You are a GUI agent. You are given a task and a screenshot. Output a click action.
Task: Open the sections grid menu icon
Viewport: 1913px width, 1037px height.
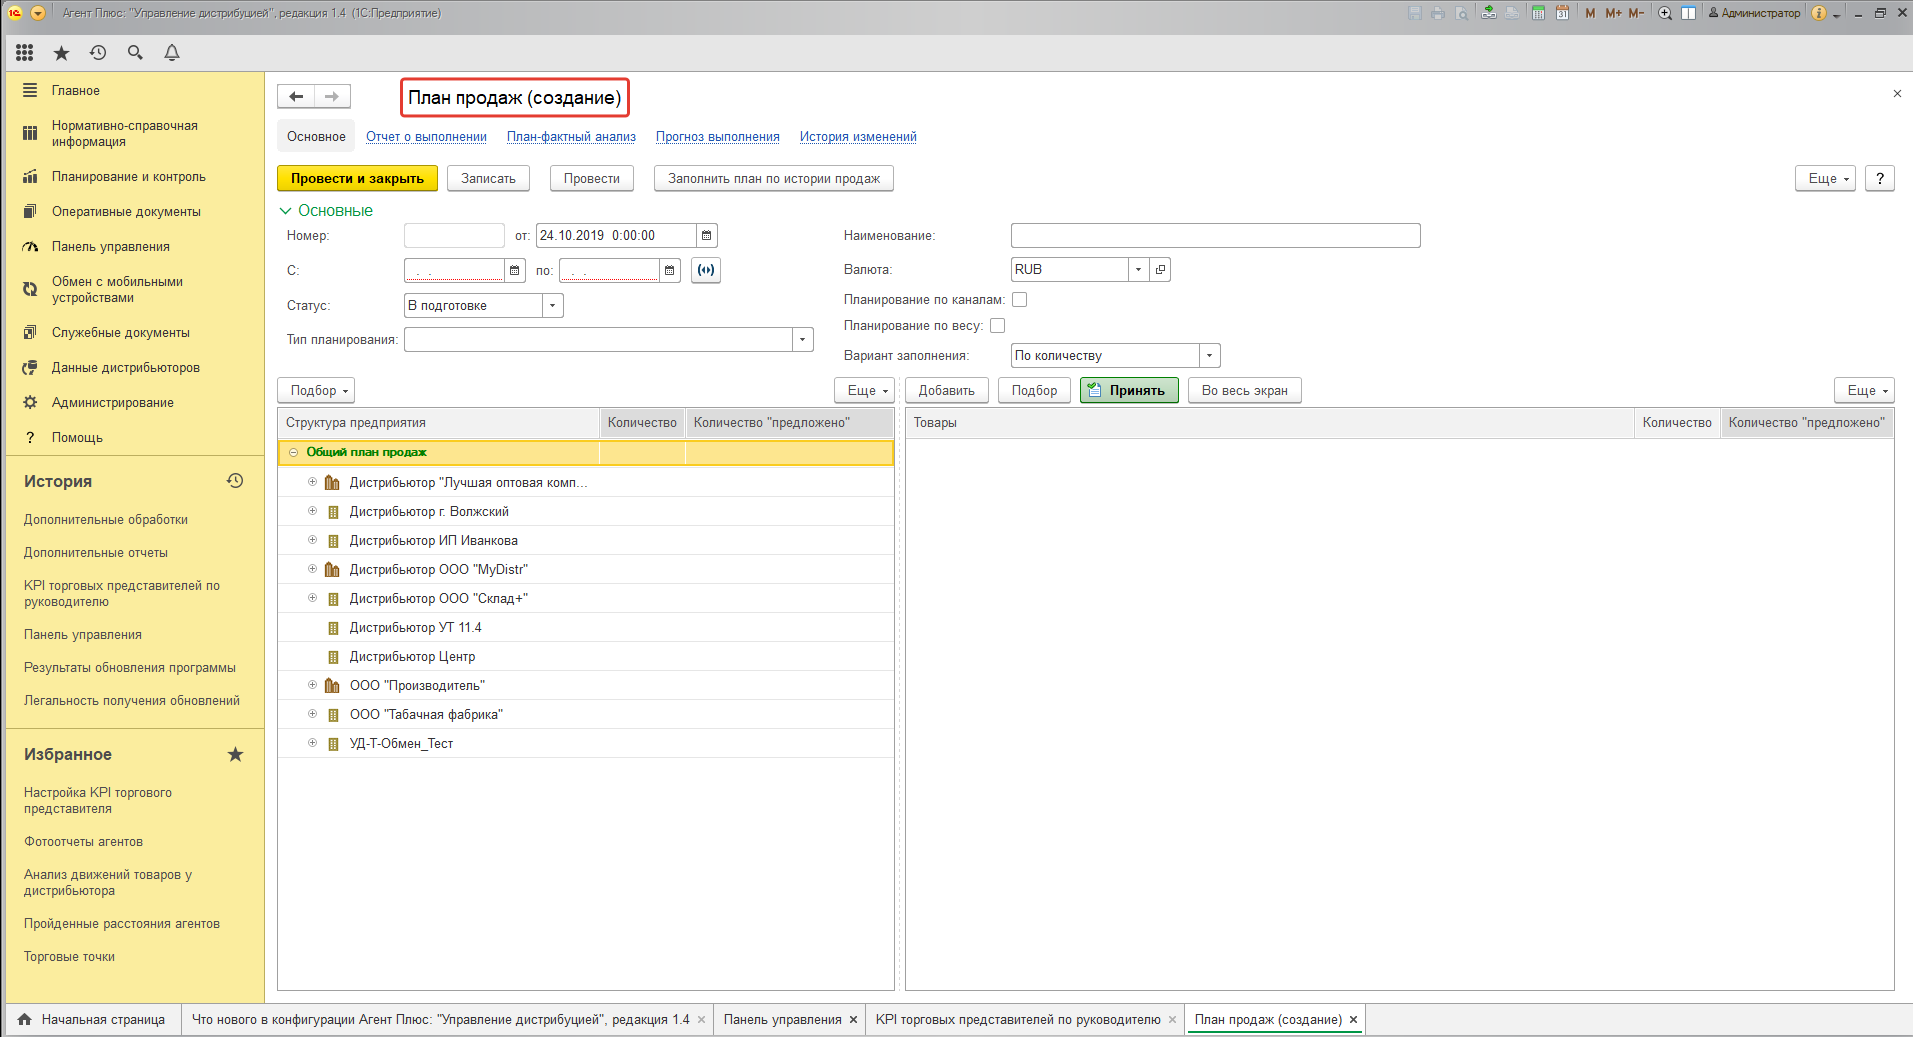click(x=25, y=53)
